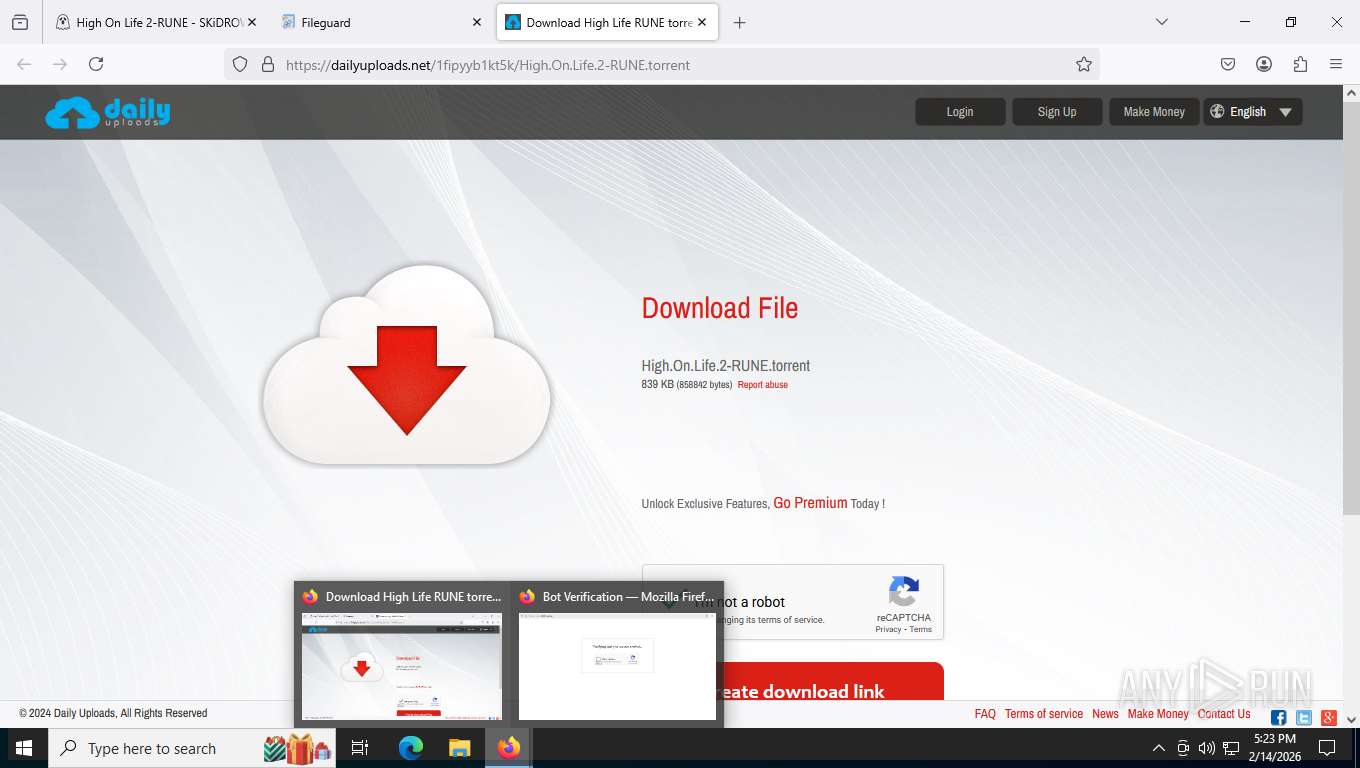1360x768 pixels.
Task: Click the Sign Up button
Action: 1057,112
